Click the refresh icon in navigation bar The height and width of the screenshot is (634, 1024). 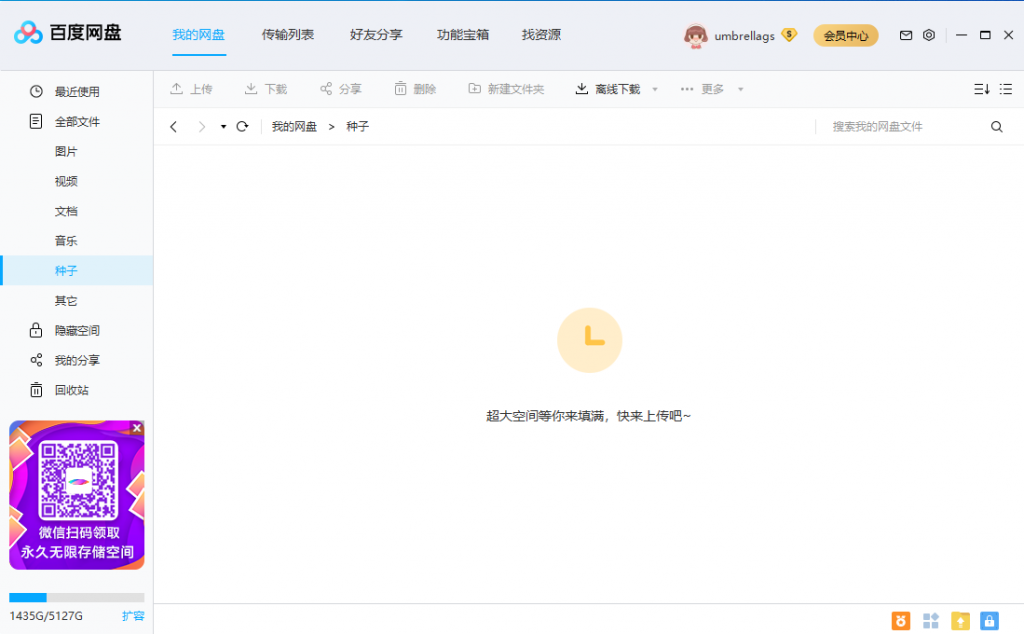(x=242, y=127)
